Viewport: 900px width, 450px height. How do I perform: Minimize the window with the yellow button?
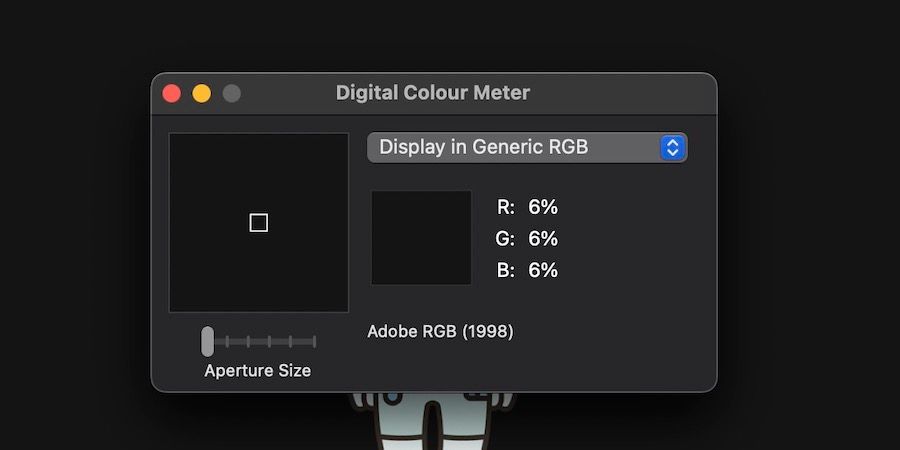pos(201,93)
